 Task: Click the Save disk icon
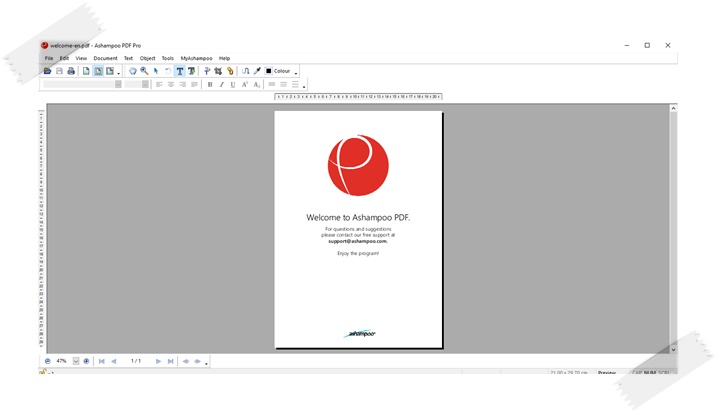tap(59, 71)
